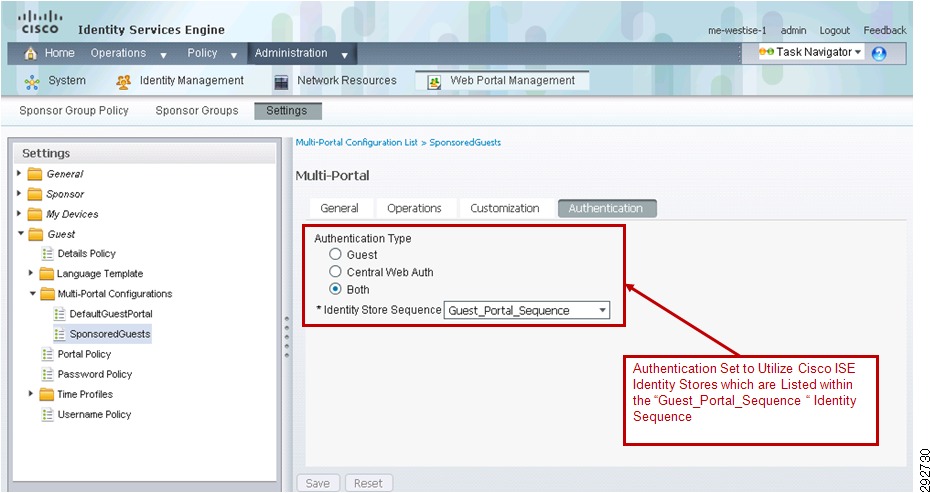Click the panel splitter handle dots
This screenshot has height=493, width=930.
(287, 336)
